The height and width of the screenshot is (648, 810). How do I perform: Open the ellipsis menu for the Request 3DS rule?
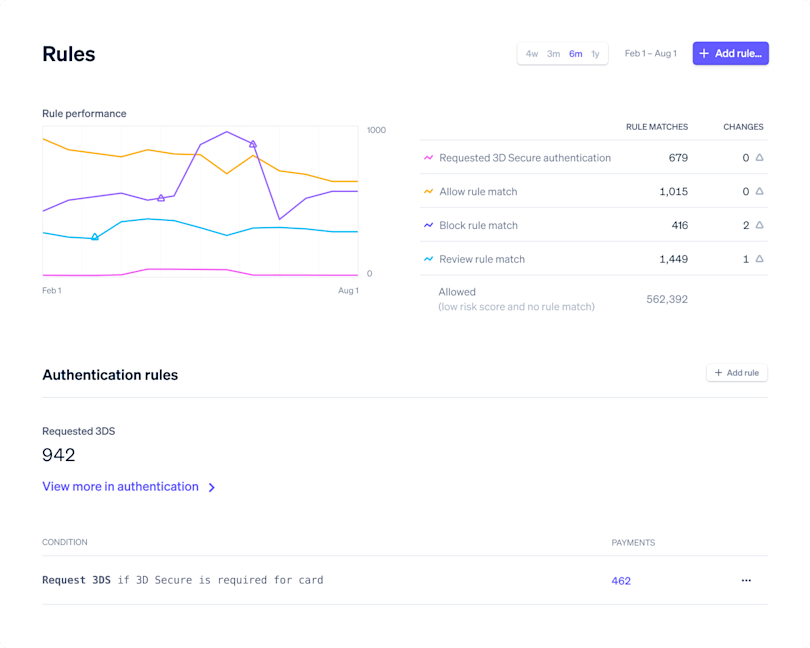(746, 580)
